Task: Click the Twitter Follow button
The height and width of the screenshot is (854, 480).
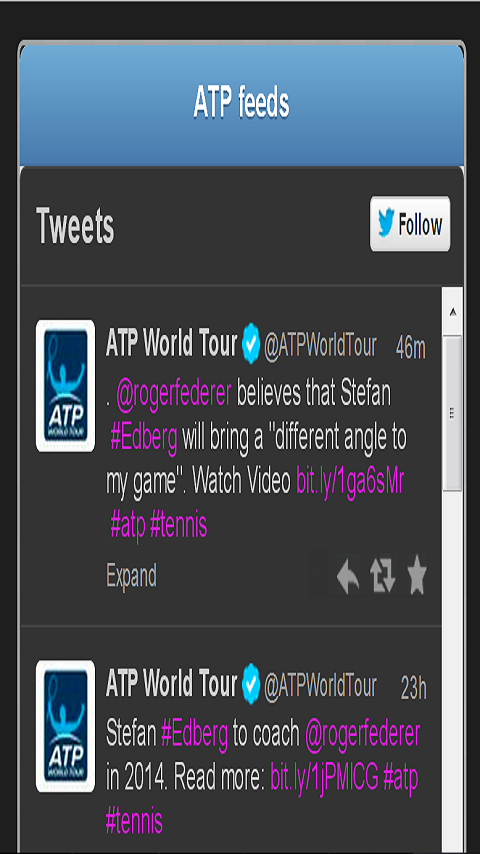Action: click(x=410, y=224)
